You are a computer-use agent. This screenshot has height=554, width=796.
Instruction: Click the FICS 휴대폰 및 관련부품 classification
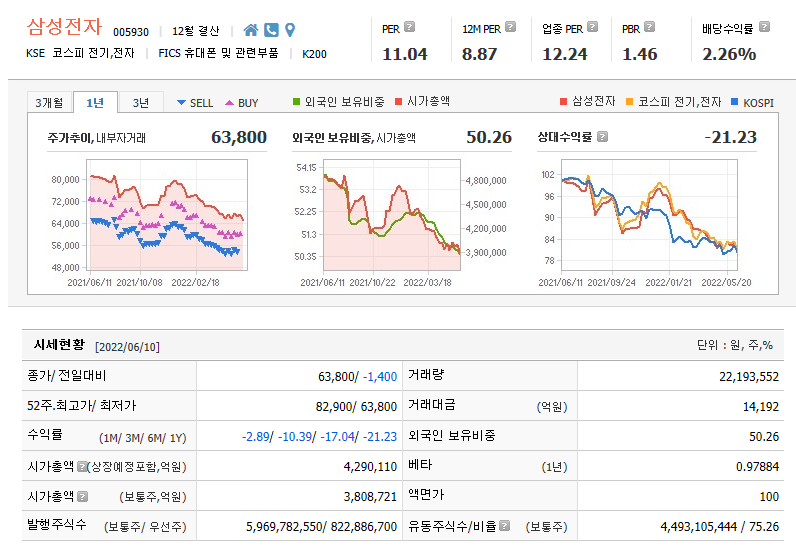coord(218,53)
